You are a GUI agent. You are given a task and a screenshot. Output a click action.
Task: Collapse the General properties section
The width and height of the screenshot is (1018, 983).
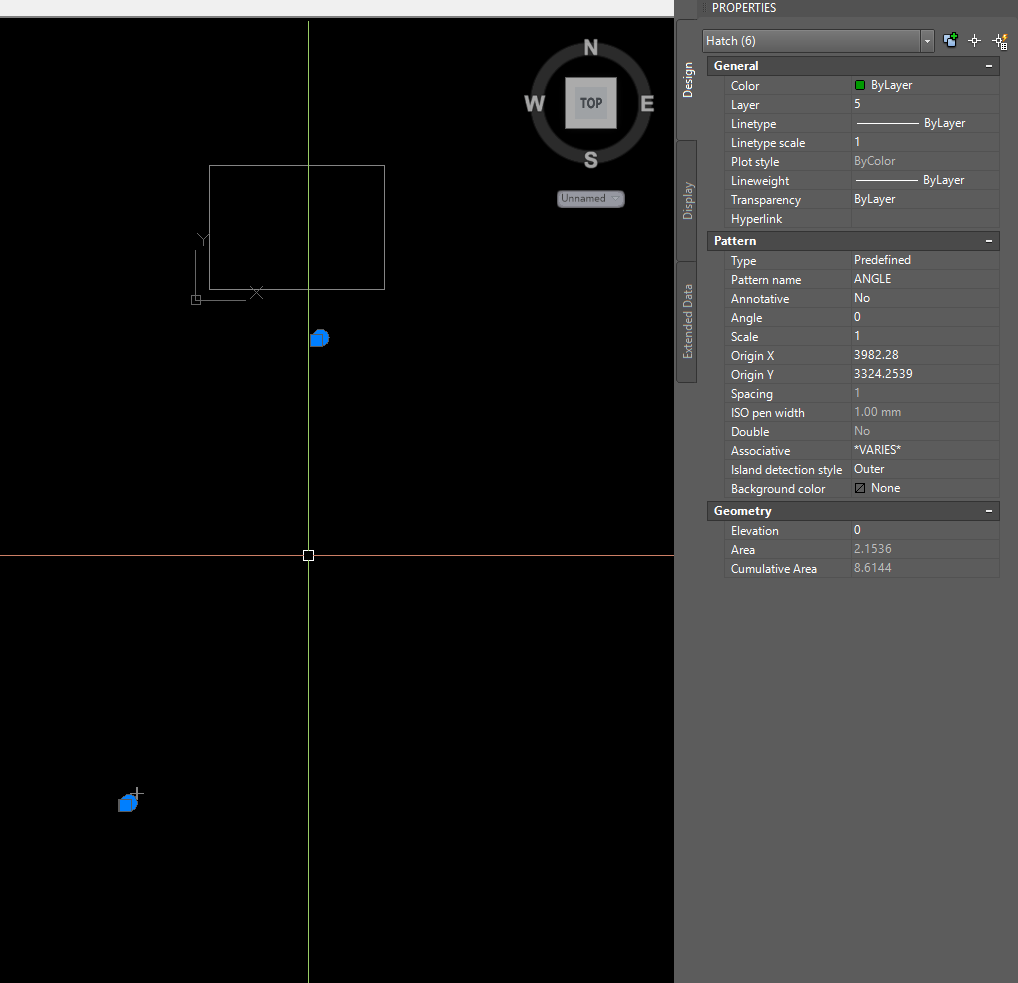coord(989,66)
